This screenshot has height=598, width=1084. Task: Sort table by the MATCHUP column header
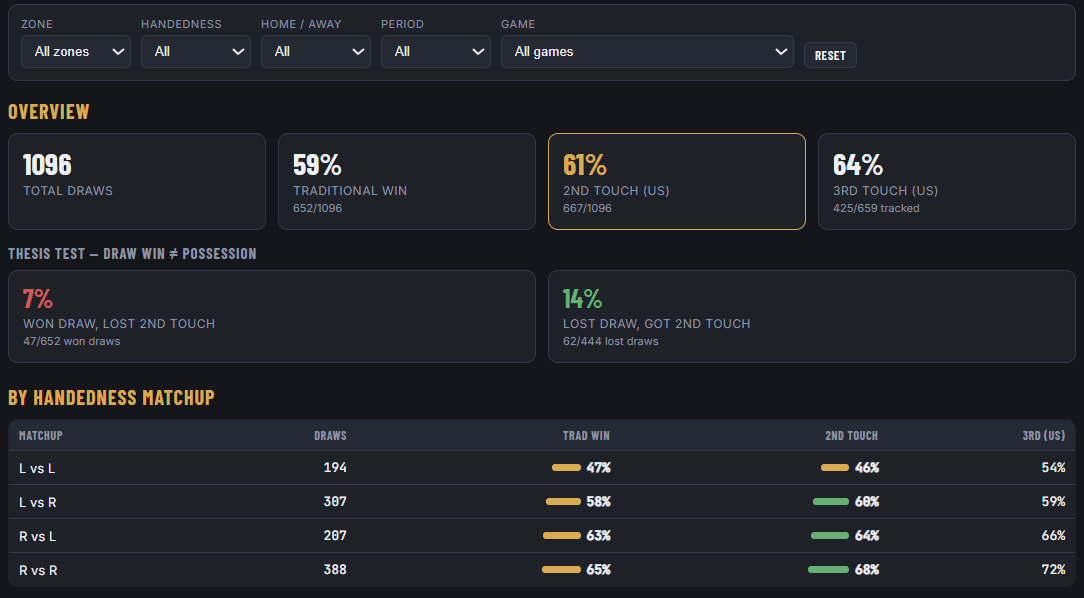[x=41, y=436]
